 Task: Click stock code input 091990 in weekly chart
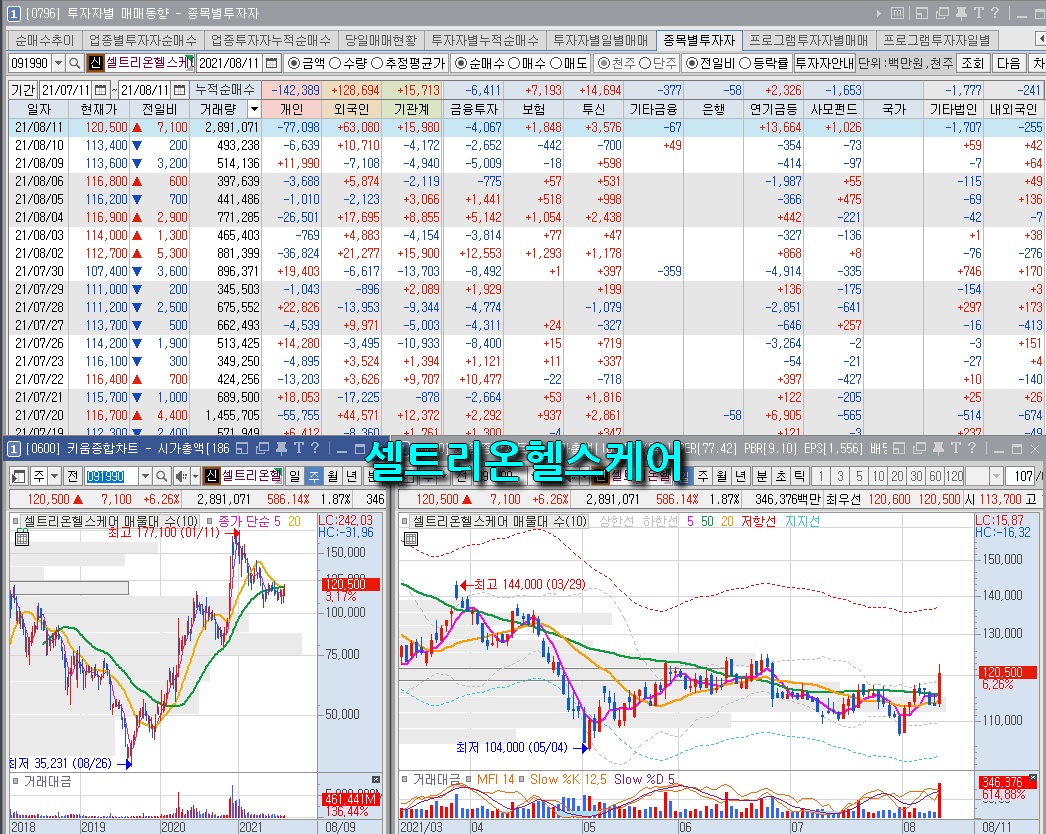(x=111, y=476)
